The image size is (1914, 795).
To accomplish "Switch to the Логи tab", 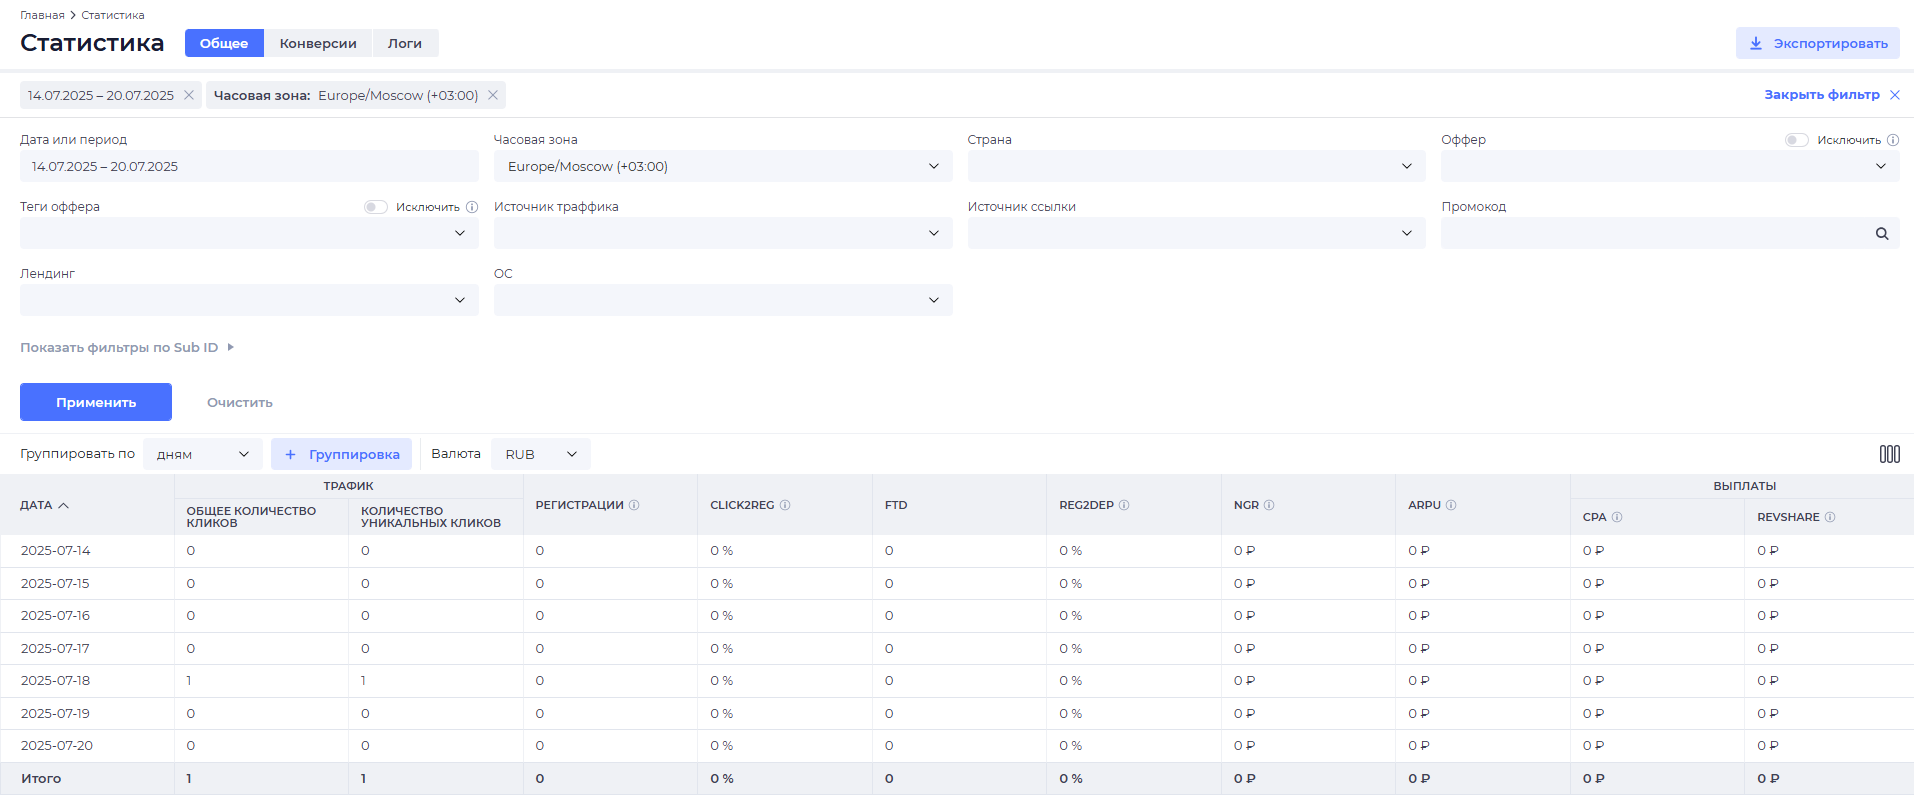I will click(x=404, y=43).
